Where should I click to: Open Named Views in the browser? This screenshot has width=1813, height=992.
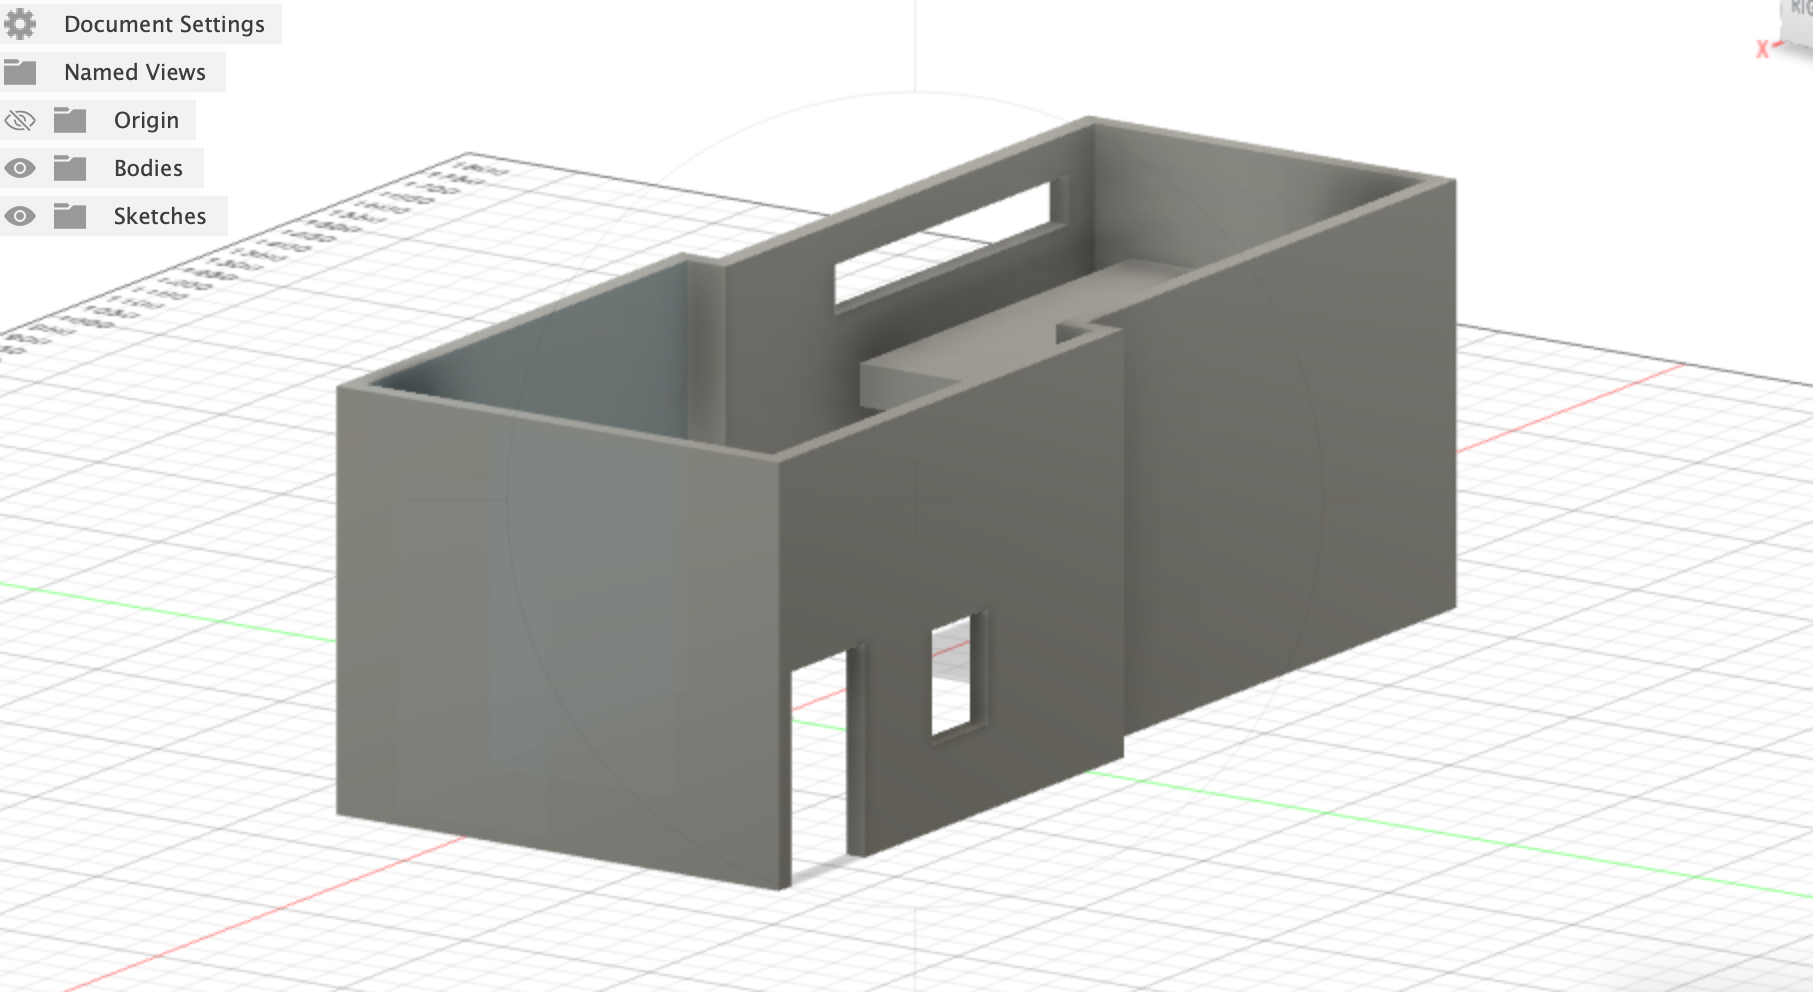point(134,72)
